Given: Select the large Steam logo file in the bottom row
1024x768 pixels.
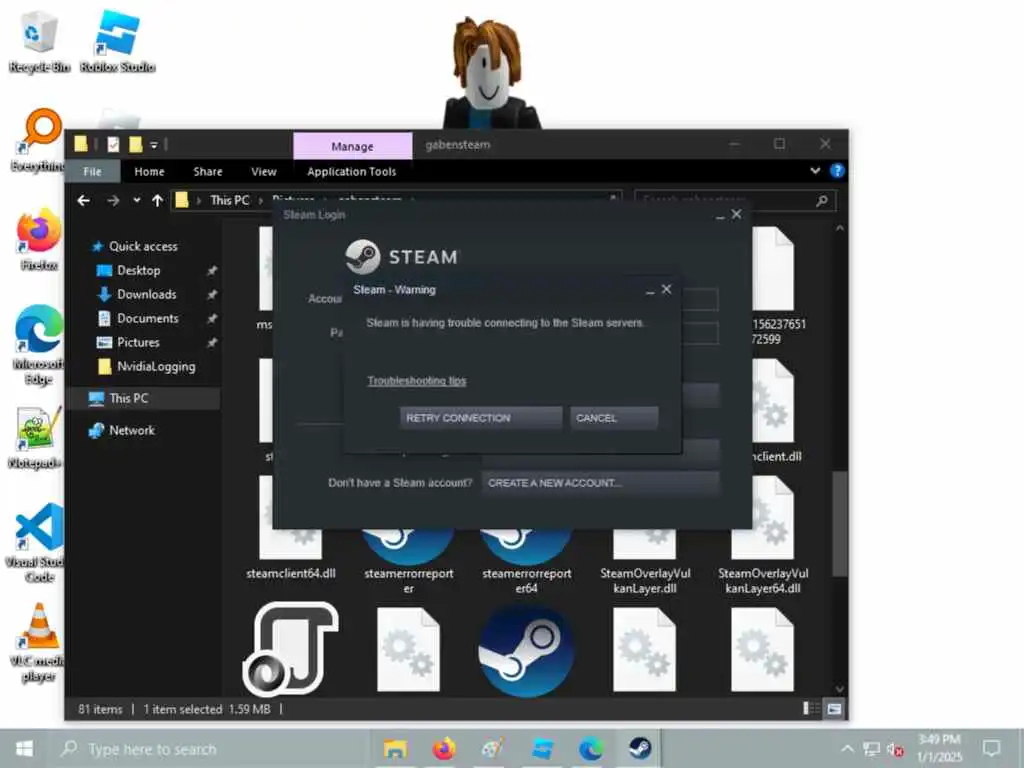Looking at the screenshot, I should [x=526, y=650].
